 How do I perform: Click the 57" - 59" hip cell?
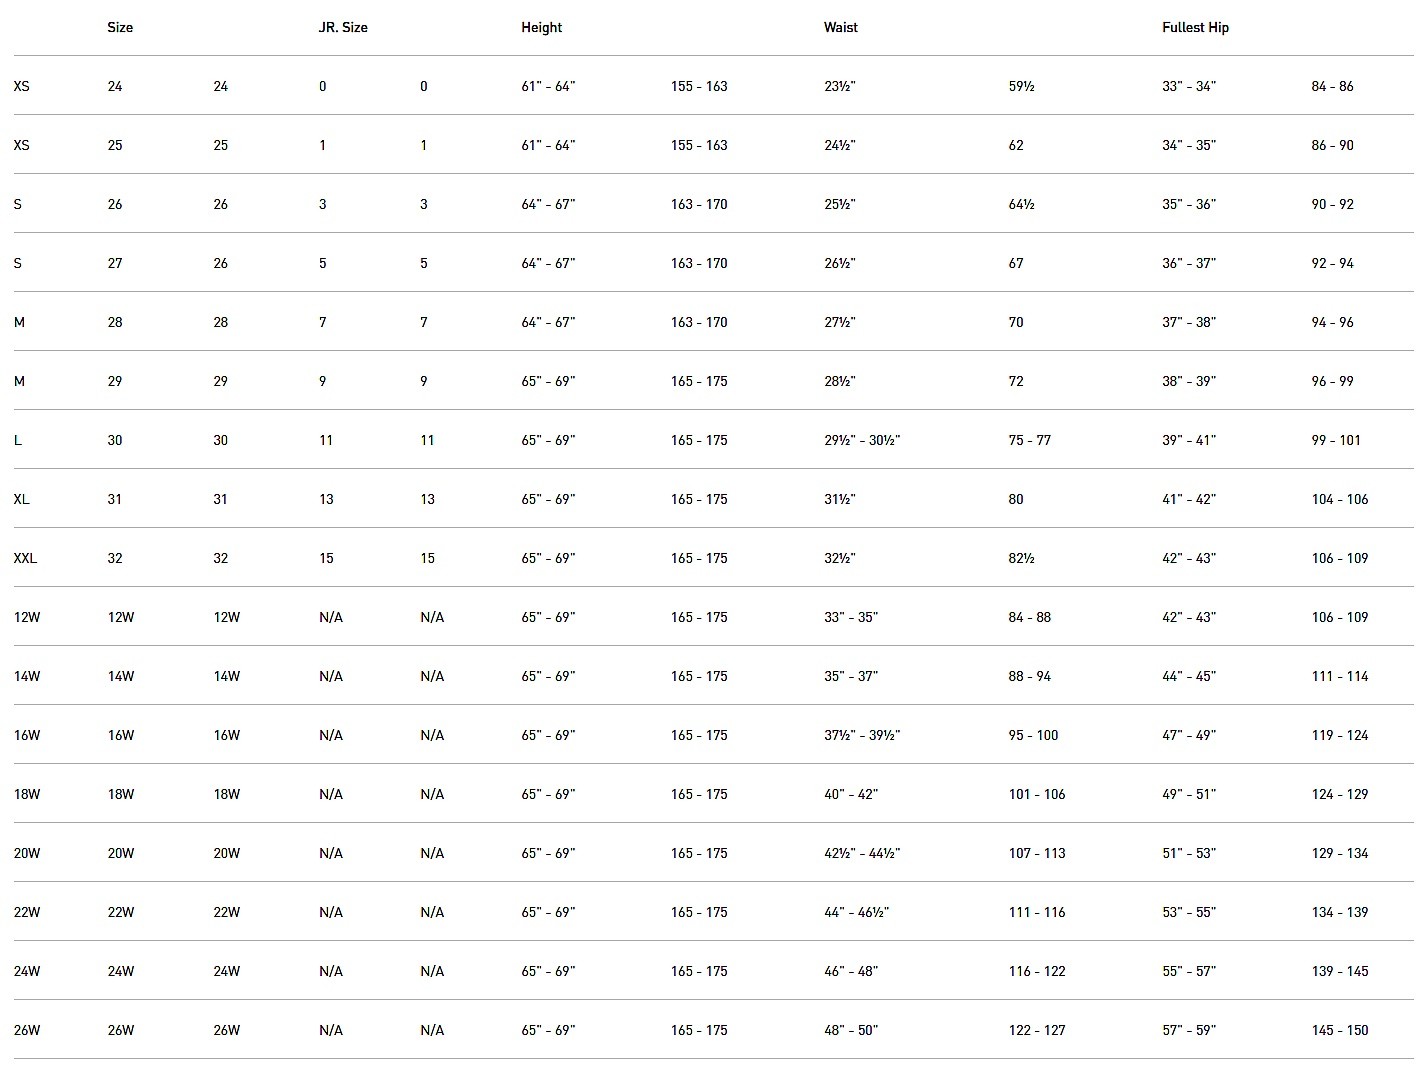[x=1188, y=1030]
